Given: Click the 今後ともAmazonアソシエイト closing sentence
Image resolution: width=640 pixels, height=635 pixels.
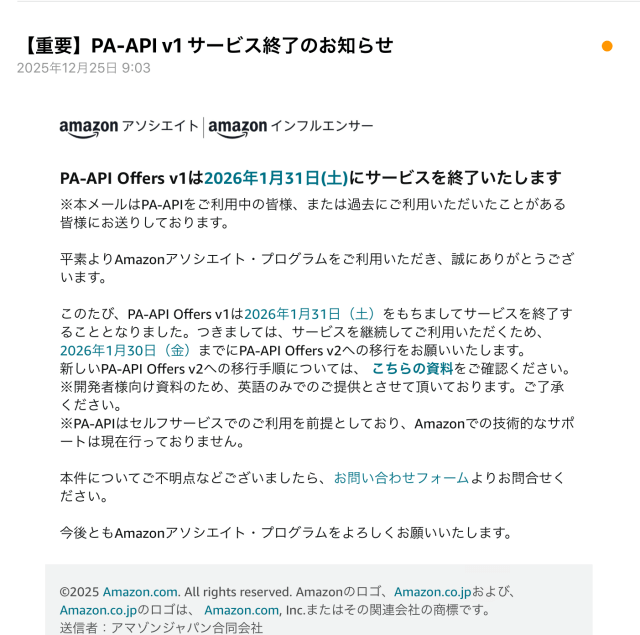Looking at the screenshot, I should (x=286, y=533).
